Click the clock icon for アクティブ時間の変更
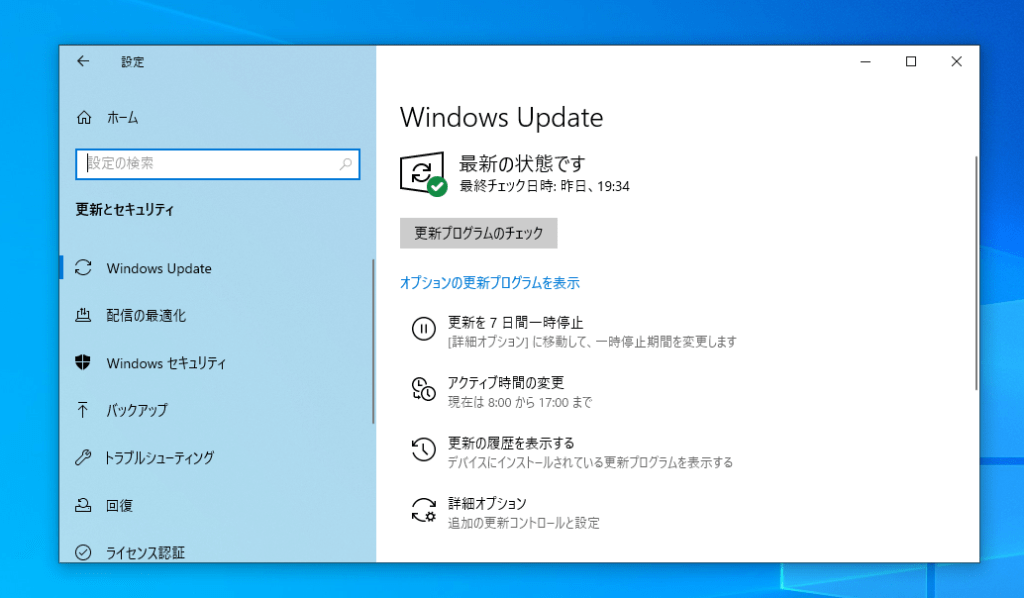Viewport: 1024px width, 598px height. tap(422, 389)
